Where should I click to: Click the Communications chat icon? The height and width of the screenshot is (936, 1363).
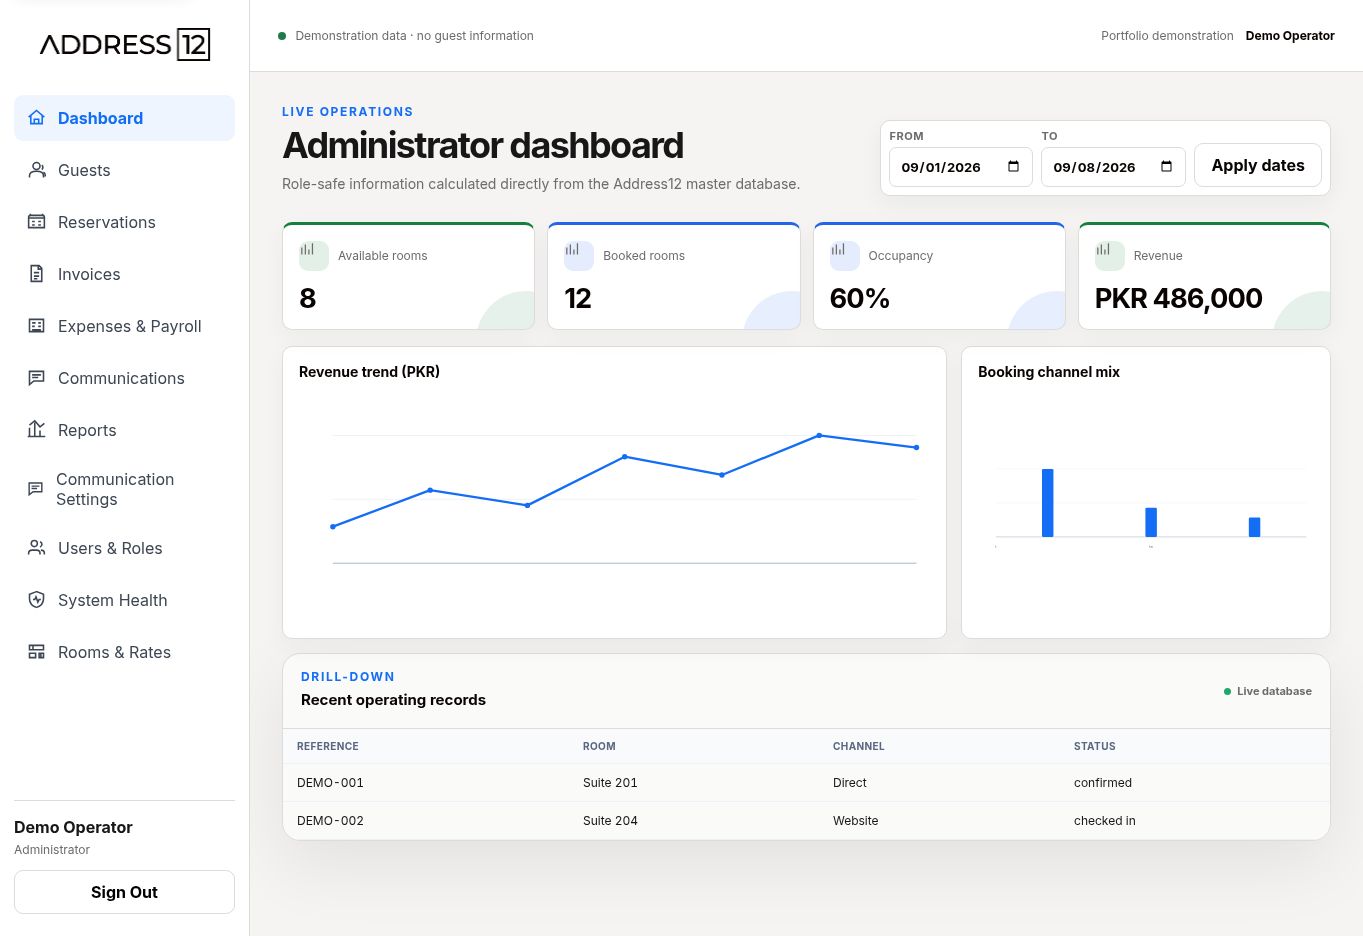[x=37, y=378]
